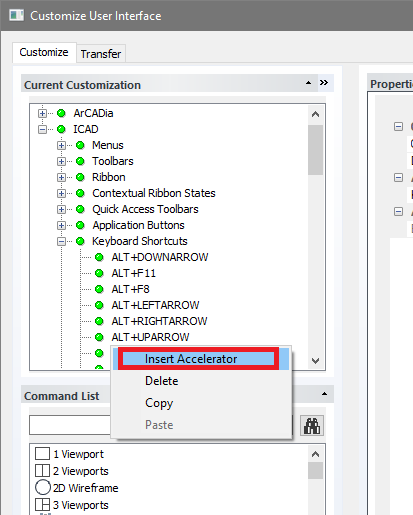413x515 pixels.
Task: Click the binoculars find command icon
Action: click(312, 425)
